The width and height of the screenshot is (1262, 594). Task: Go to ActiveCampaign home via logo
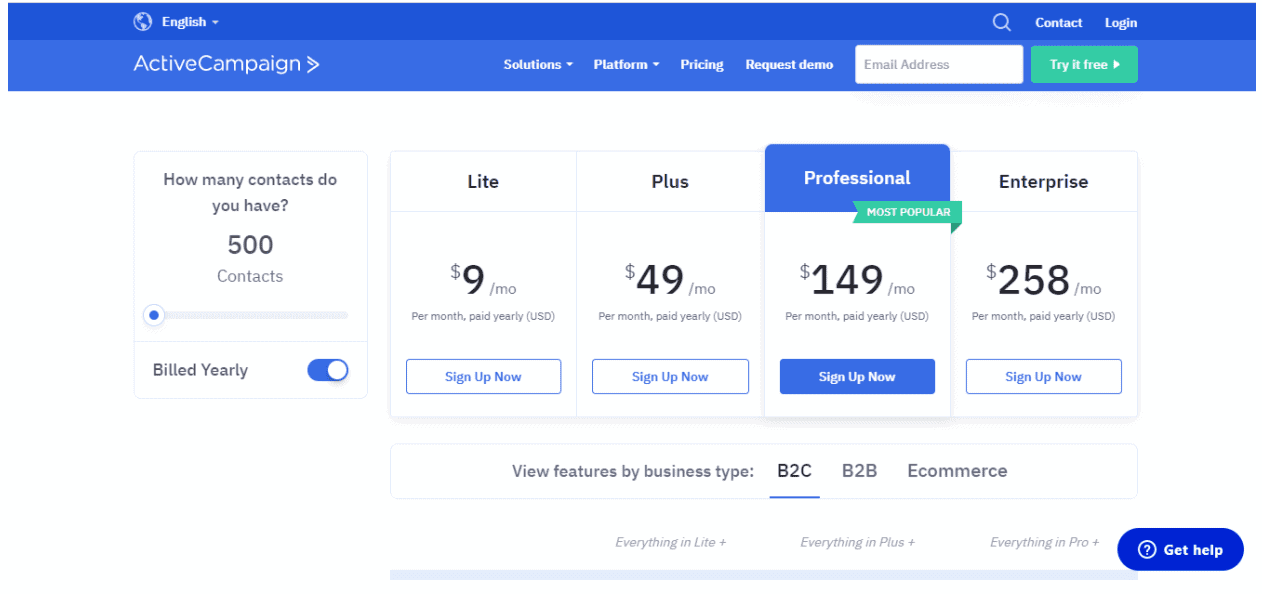click(x=227, y=64)
